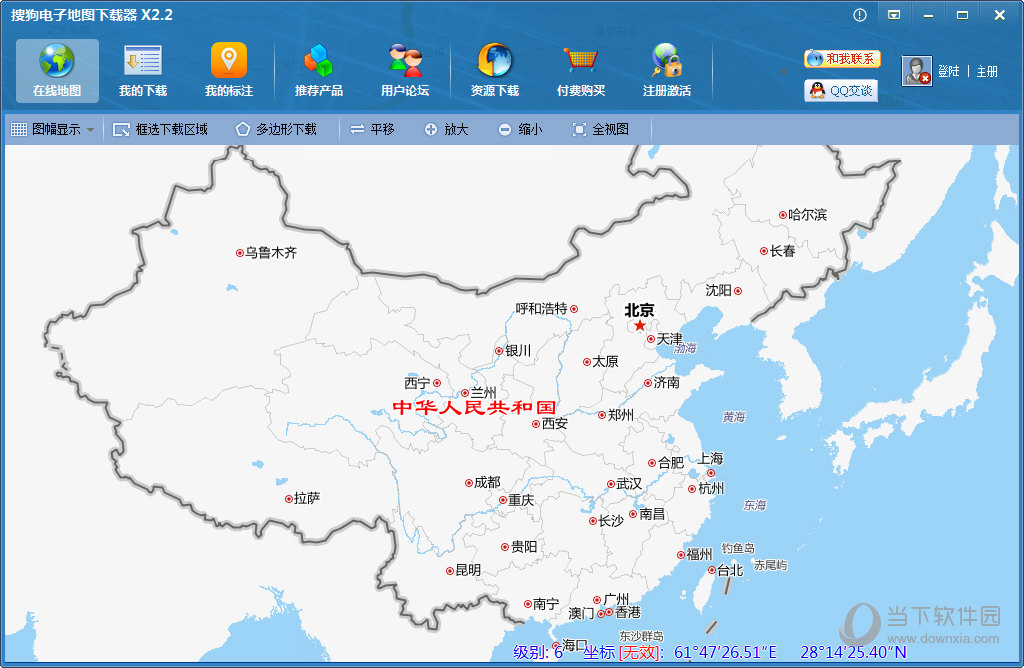The height and width of the screenshot is (668, 1024).
Task: Click the 天津 city label
Action: [669, 339]
